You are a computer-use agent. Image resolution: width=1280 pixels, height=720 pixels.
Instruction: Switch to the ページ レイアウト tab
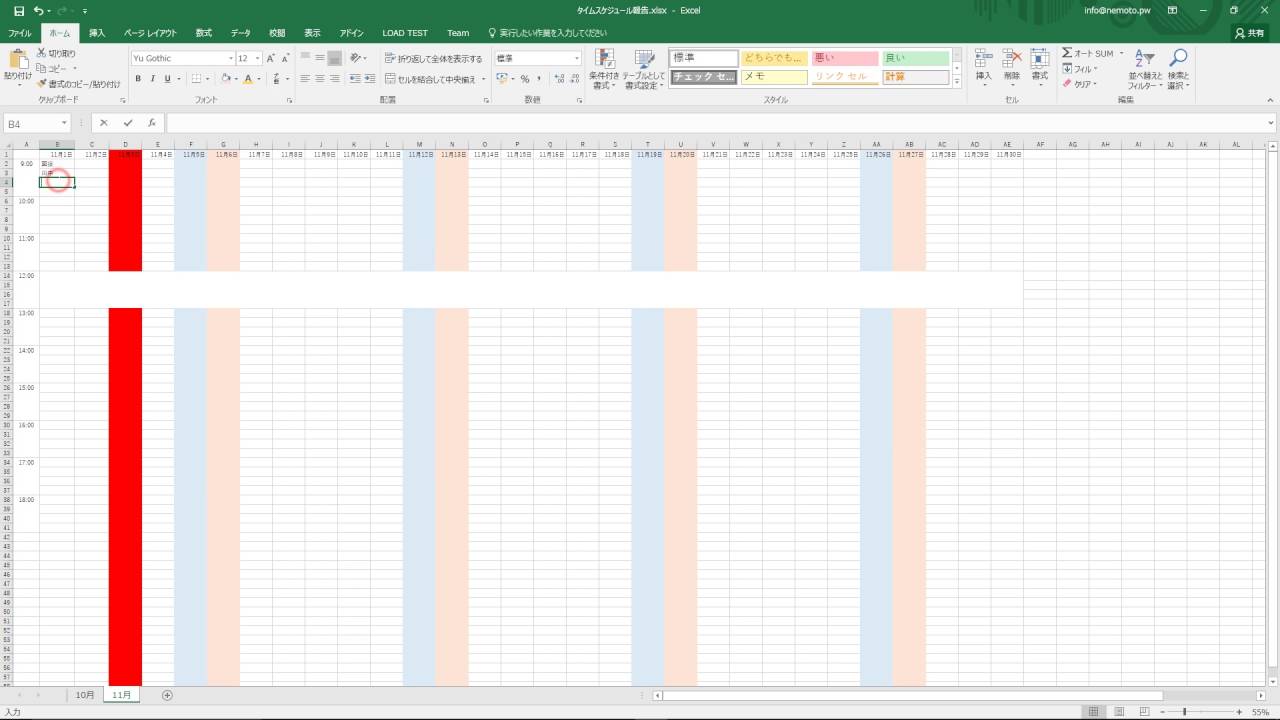pyautogui.click(x=149, y=33)
